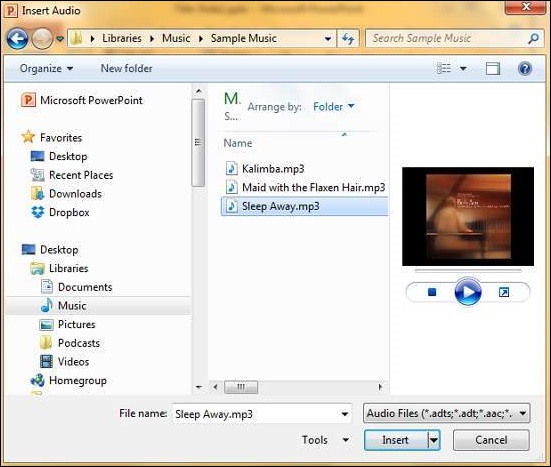Click the Kalimba.mp3 audio file icon

231,169
